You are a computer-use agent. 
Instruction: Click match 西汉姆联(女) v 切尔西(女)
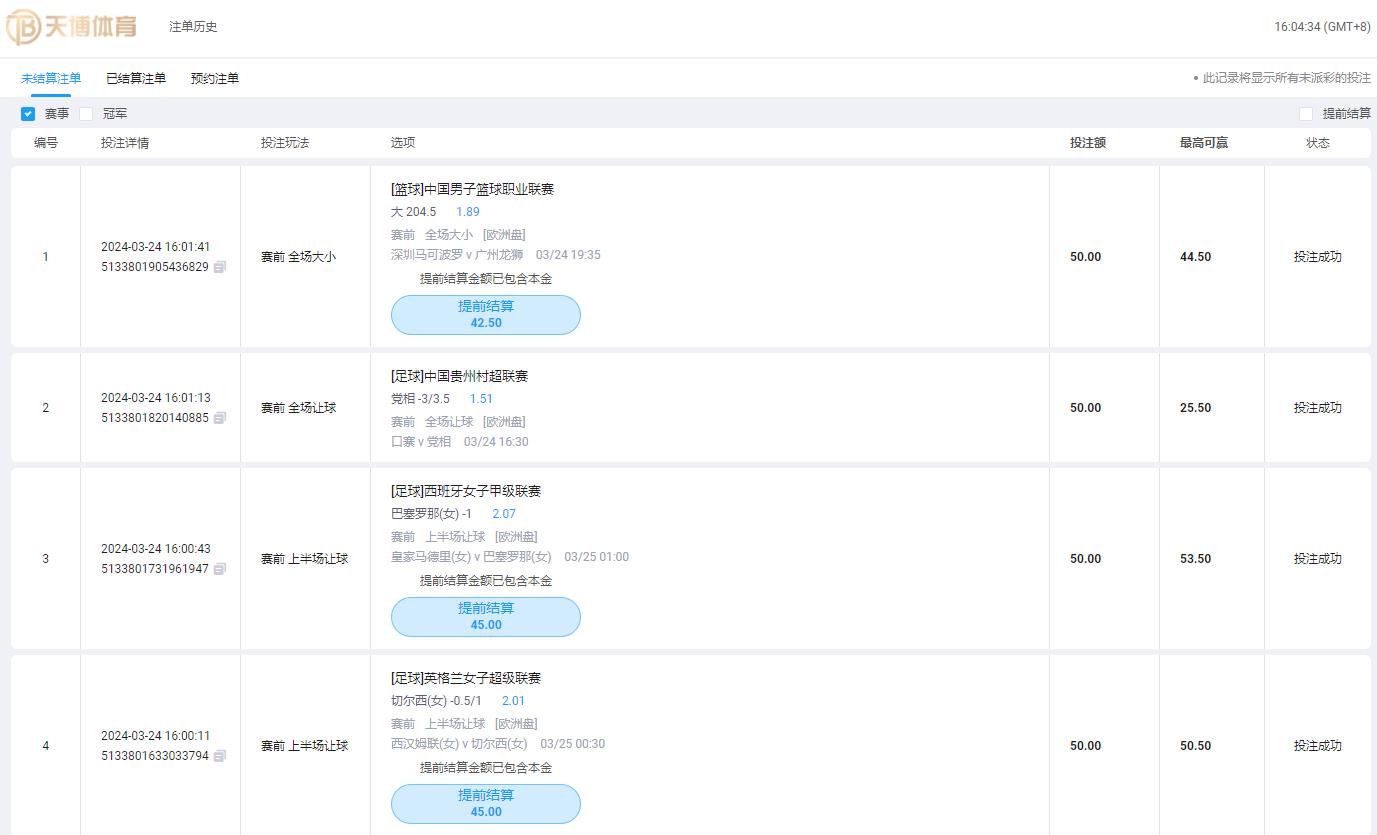tap(459, 744)
